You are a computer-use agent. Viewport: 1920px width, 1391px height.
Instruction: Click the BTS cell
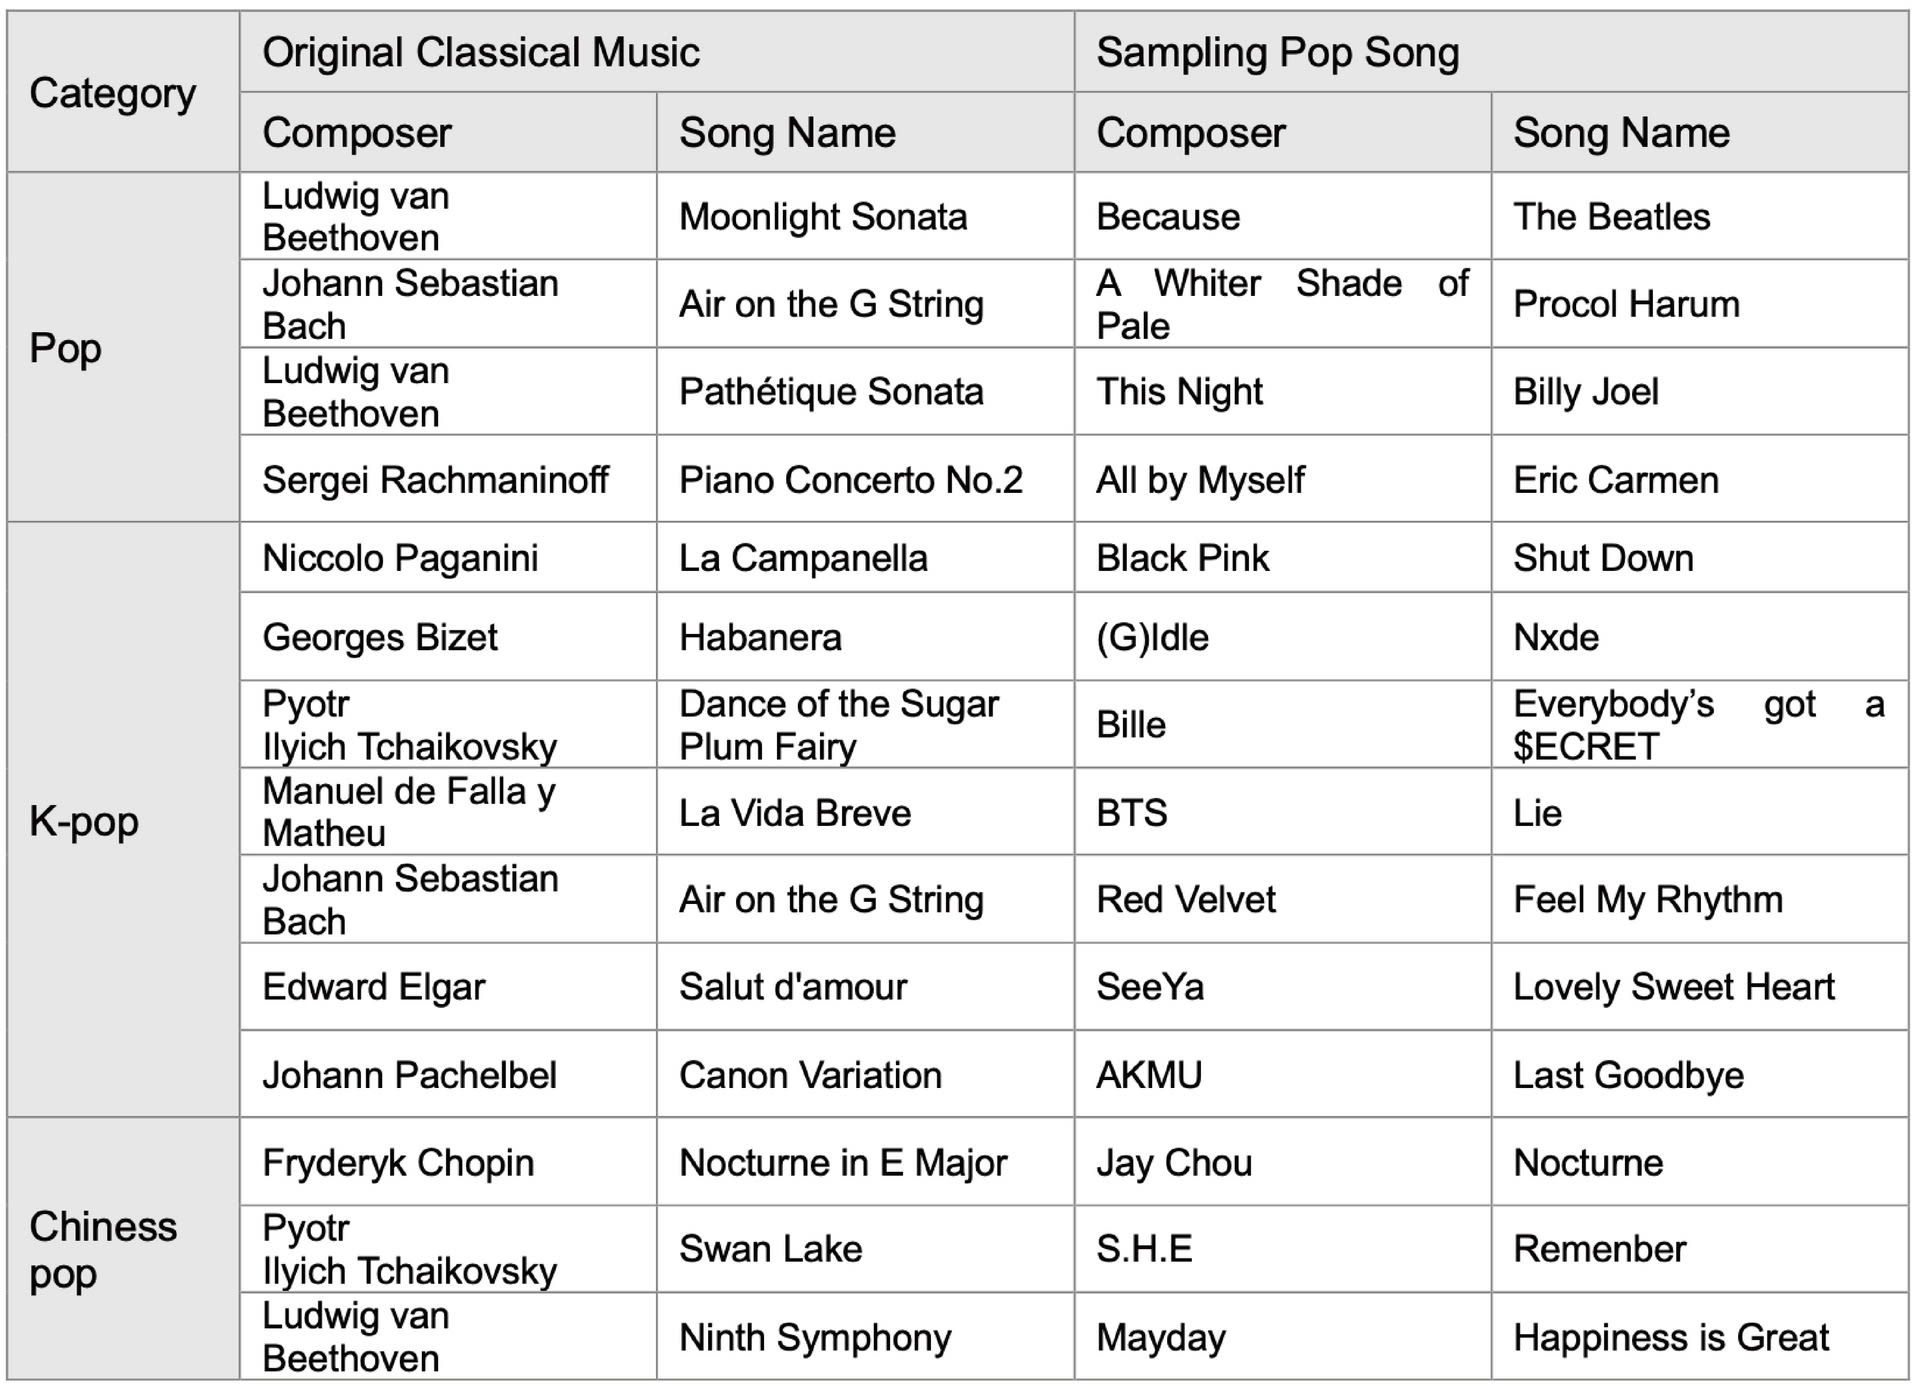1283,812
